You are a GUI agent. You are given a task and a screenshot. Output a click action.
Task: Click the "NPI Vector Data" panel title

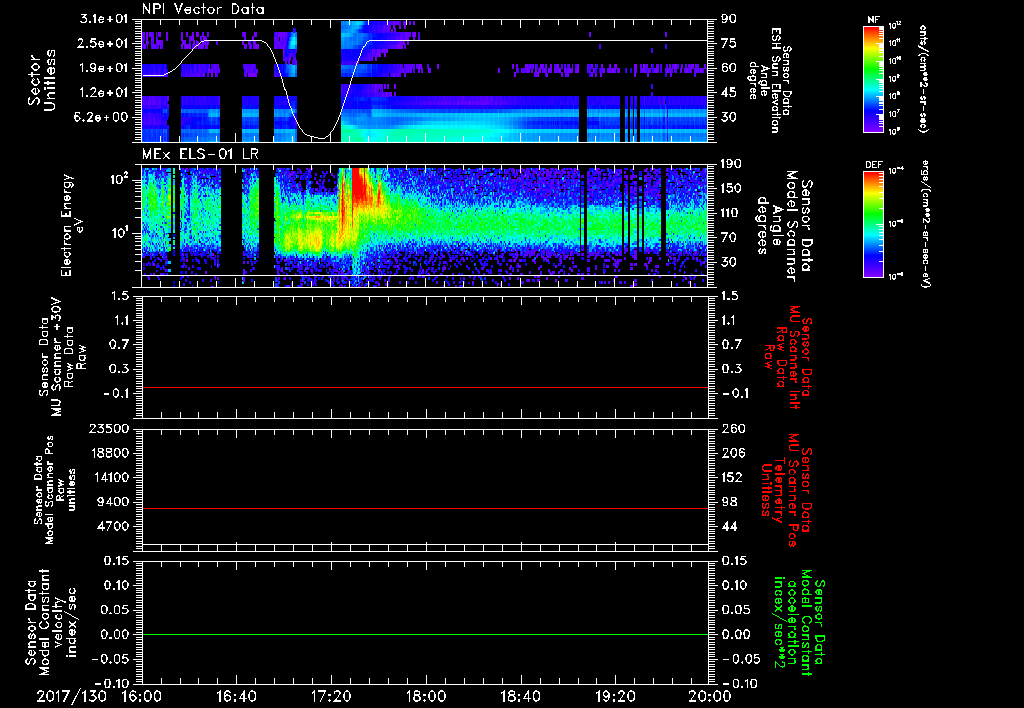pyautogui.click(x=203, y=9)
